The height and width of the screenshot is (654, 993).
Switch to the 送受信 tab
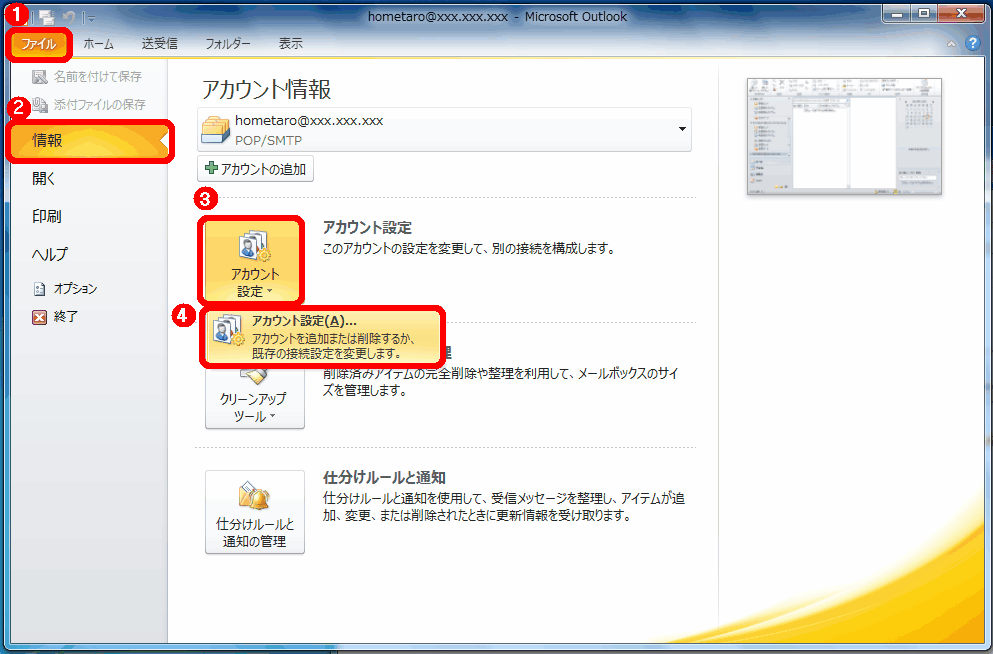click(159, 44)
